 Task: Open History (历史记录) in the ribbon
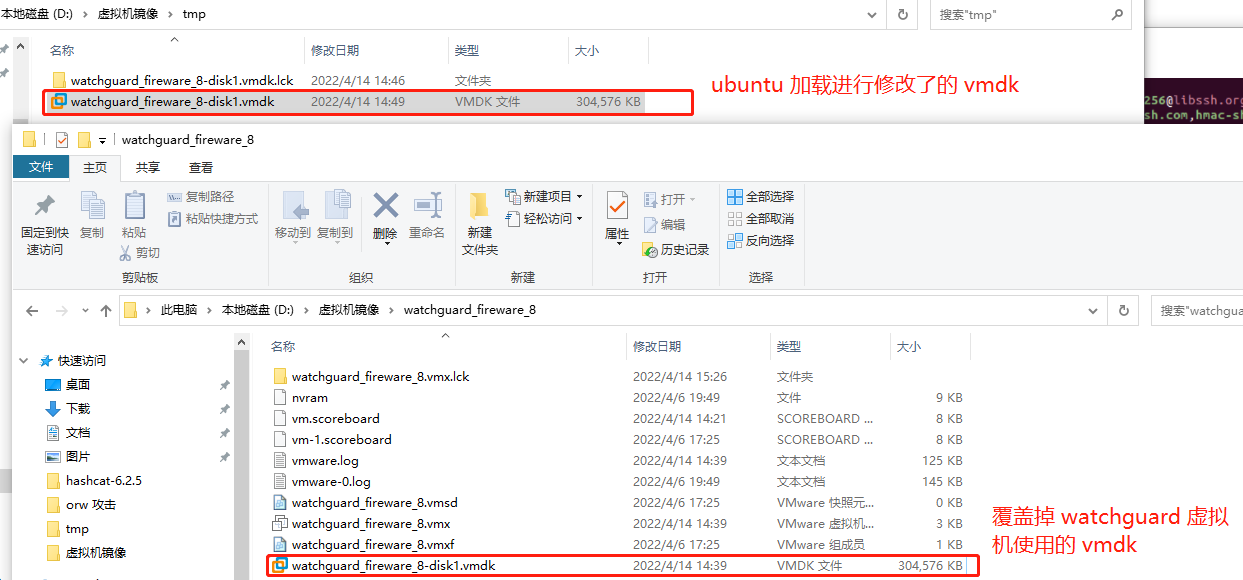pos(676,249)
